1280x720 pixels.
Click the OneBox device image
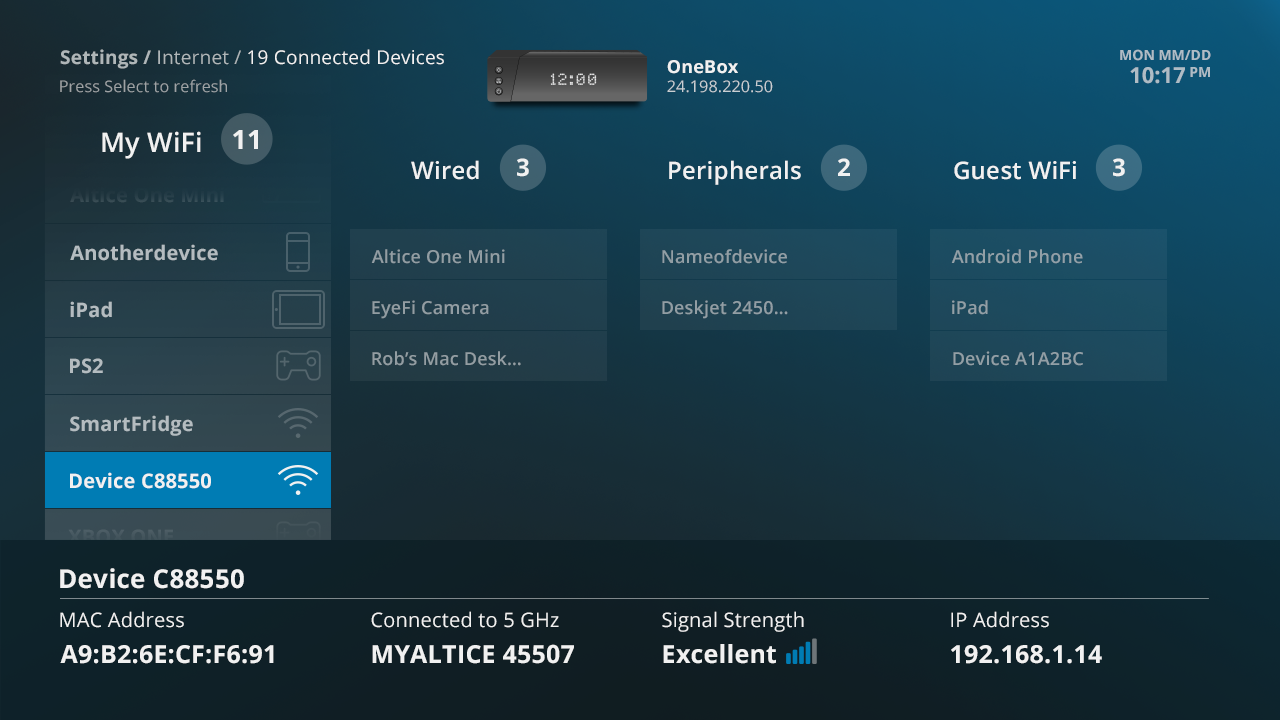pos(566,77)
